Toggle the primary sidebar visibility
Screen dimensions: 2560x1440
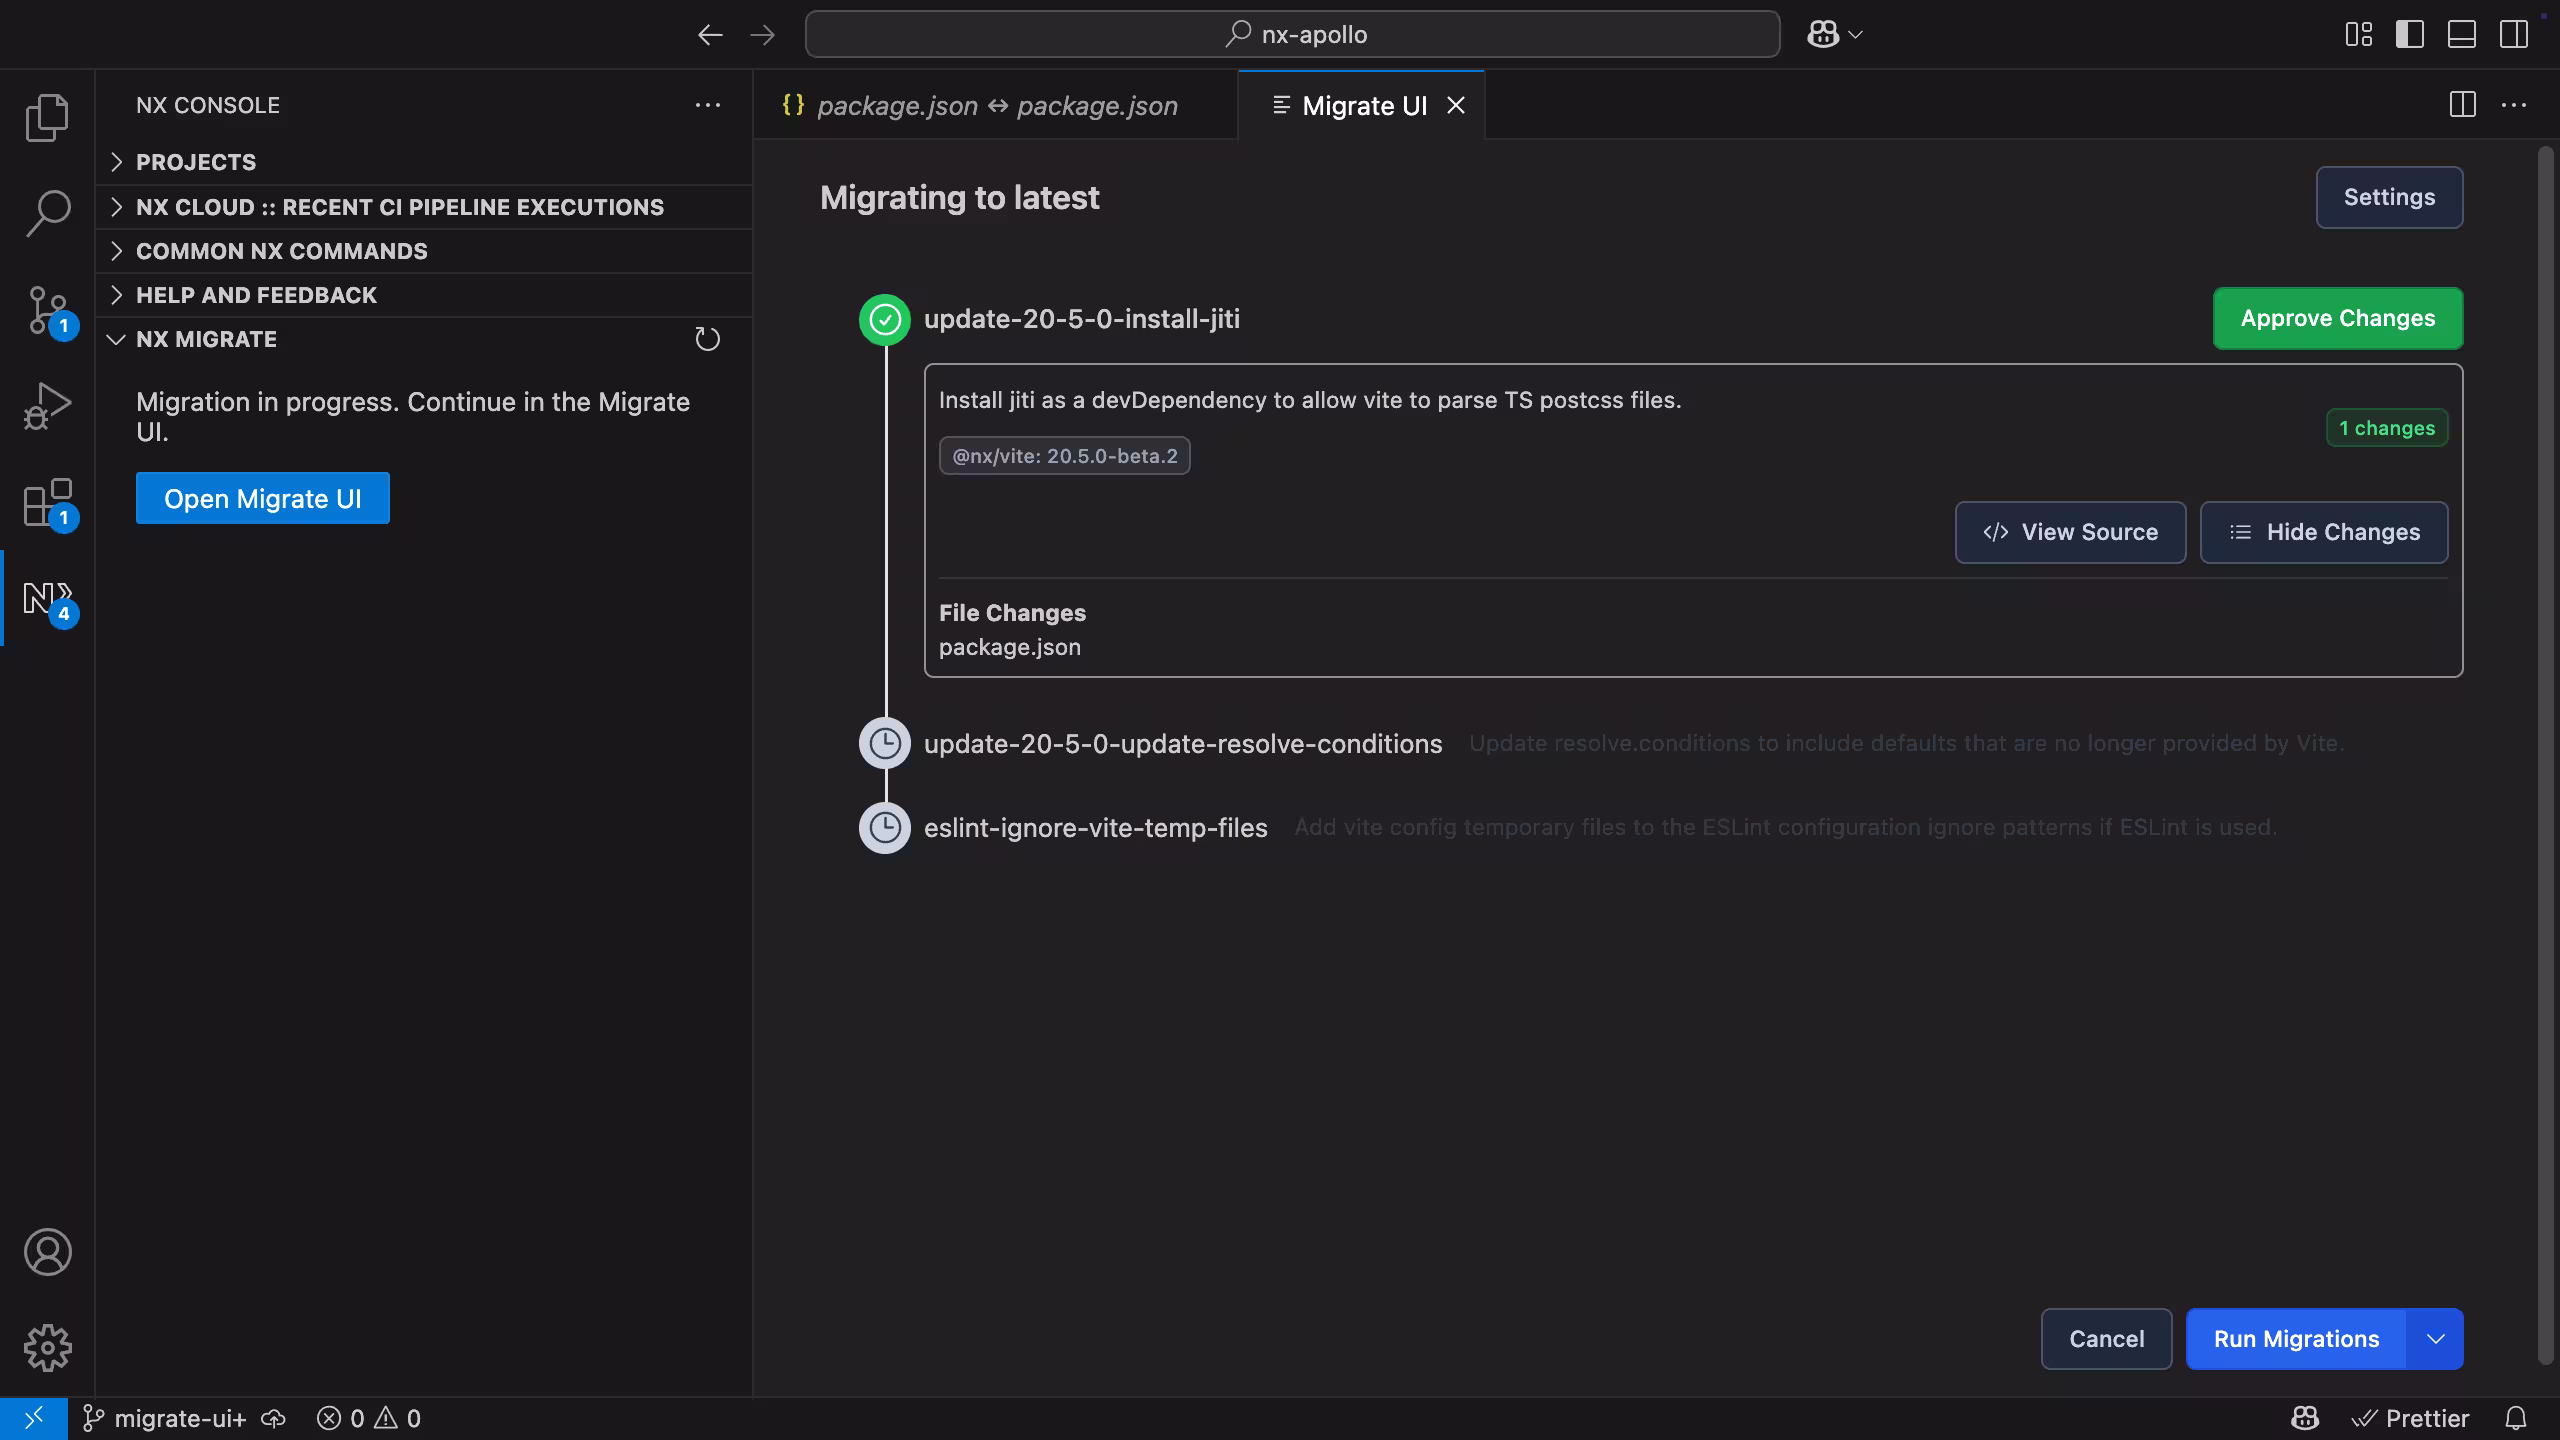tap(2410, 34)
